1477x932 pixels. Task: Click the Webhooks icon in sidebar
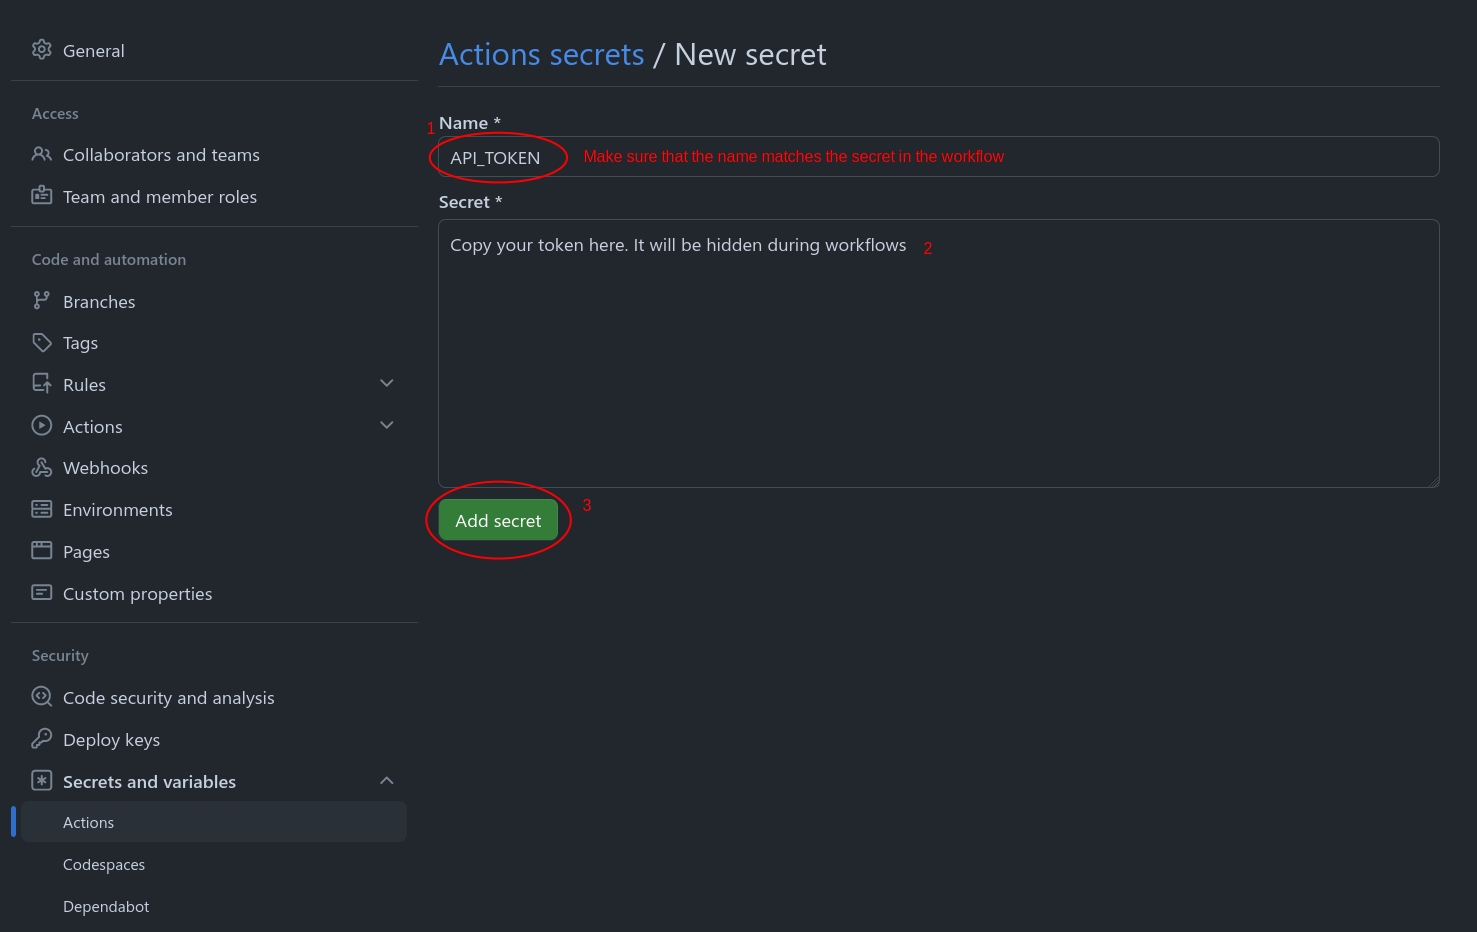coord(41,467)
